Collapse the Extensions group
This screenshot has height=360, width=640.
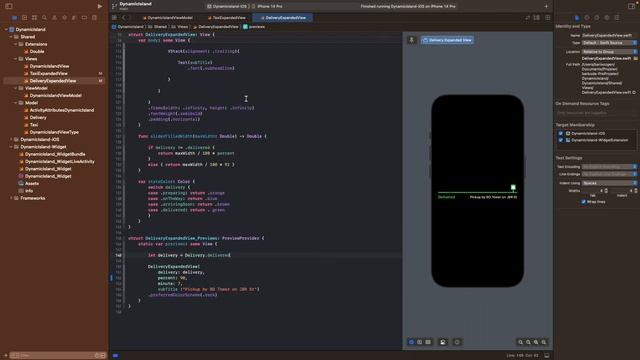(16, 44)
